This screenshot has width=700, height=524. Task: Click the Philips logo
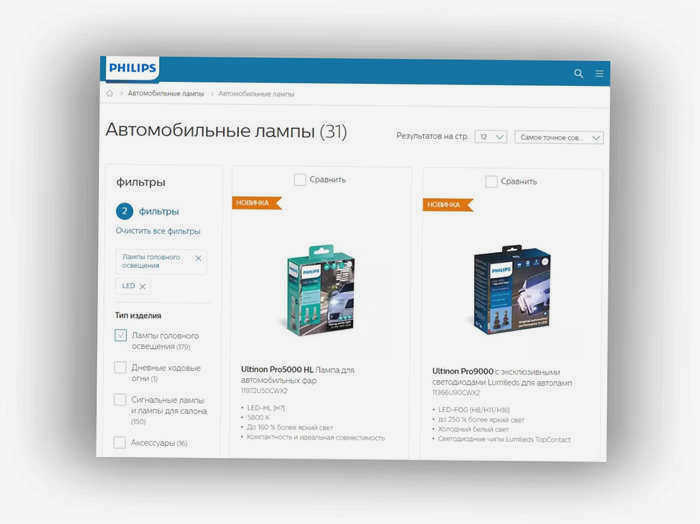pyautogui.click(x=133, y=68)
